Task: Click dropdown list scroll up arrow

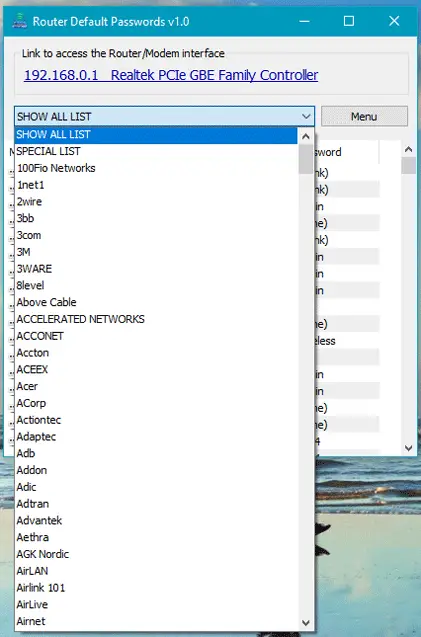Action: (306, 136)
